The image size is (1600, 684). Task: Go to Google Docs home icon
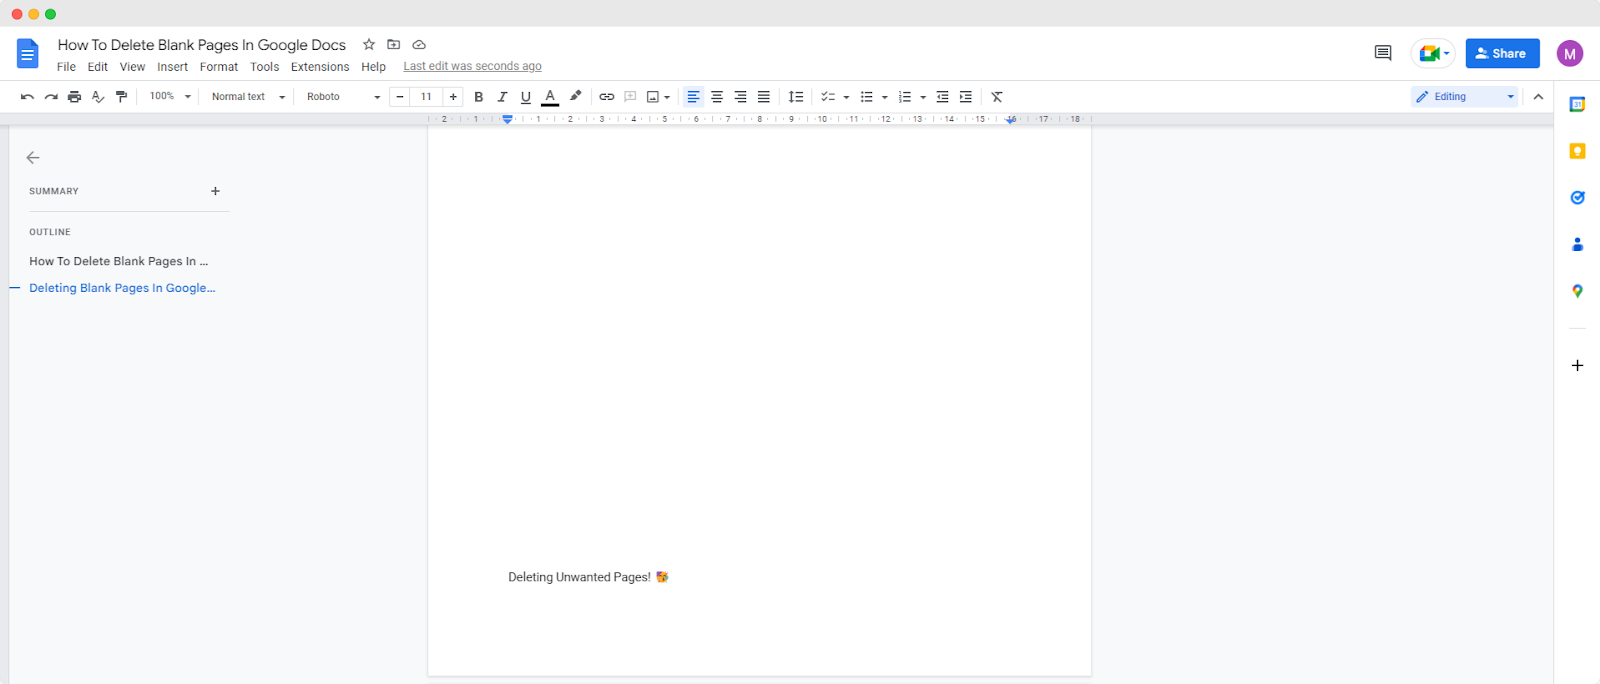tap(28, 53)
